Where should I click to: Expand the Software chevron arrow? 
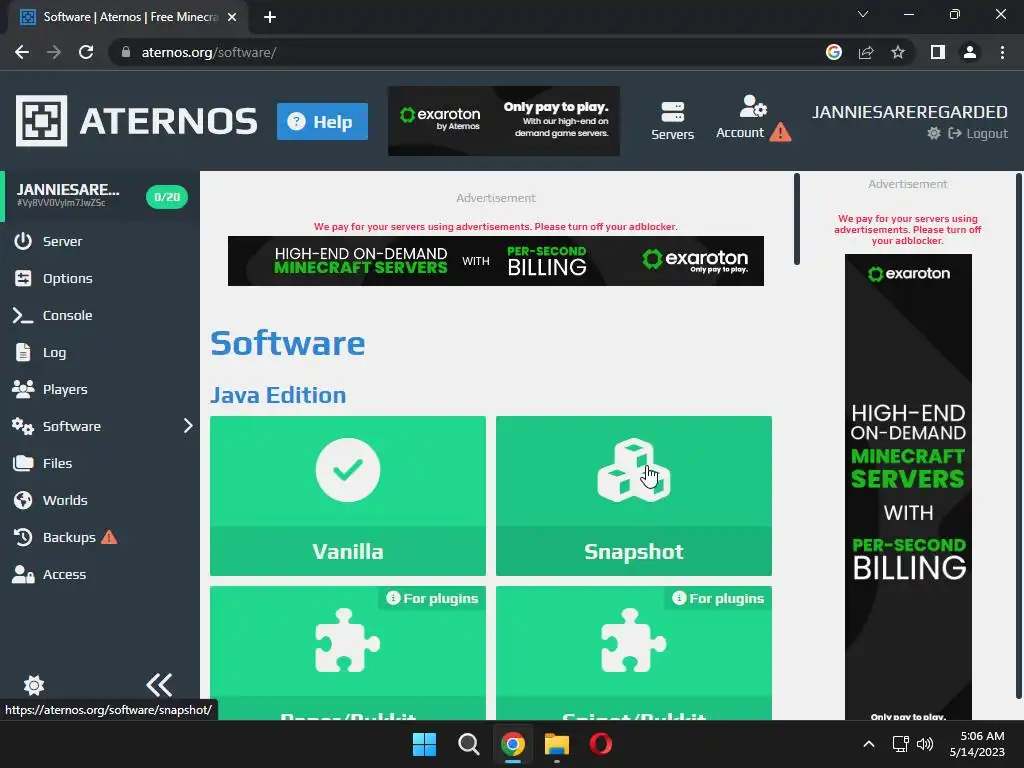[x=188, y=426]
